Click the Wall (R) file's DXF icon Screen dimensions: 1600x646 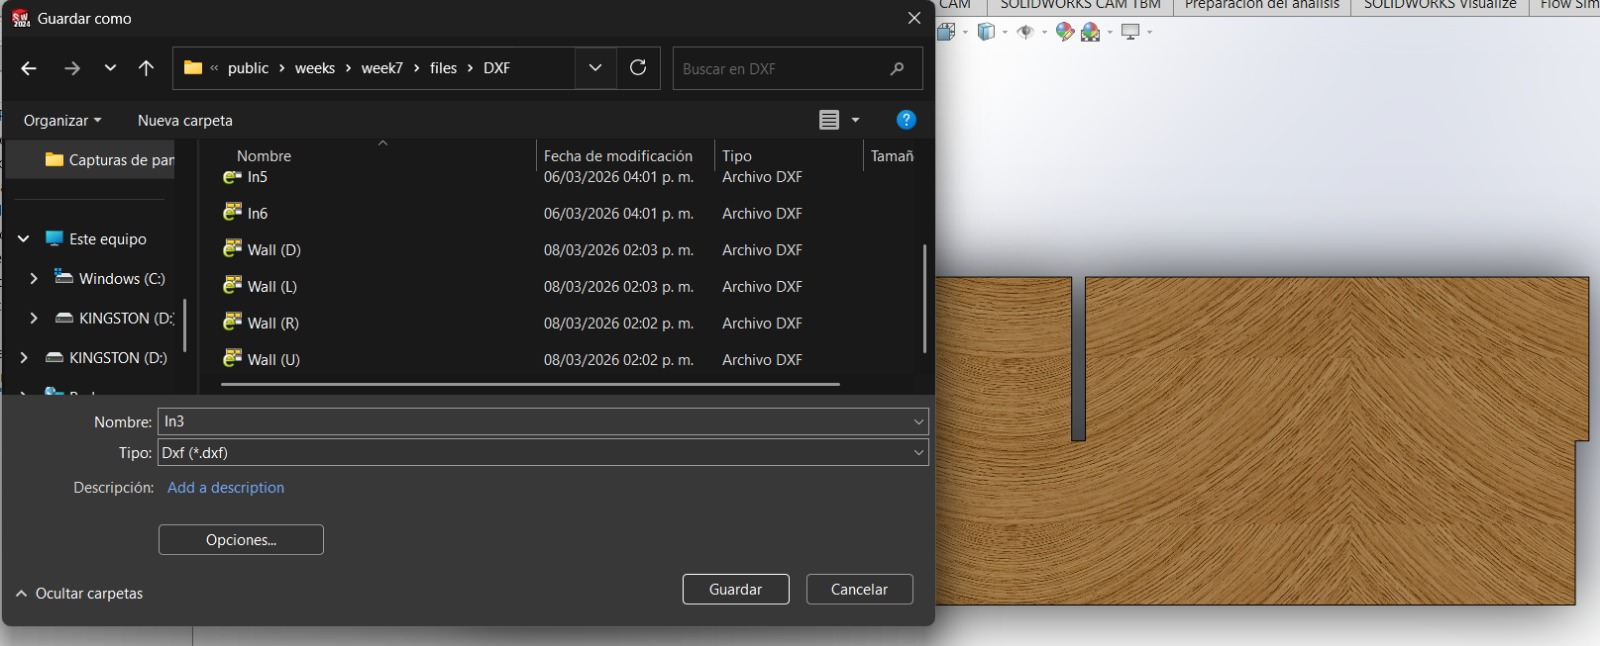point(232,322)
